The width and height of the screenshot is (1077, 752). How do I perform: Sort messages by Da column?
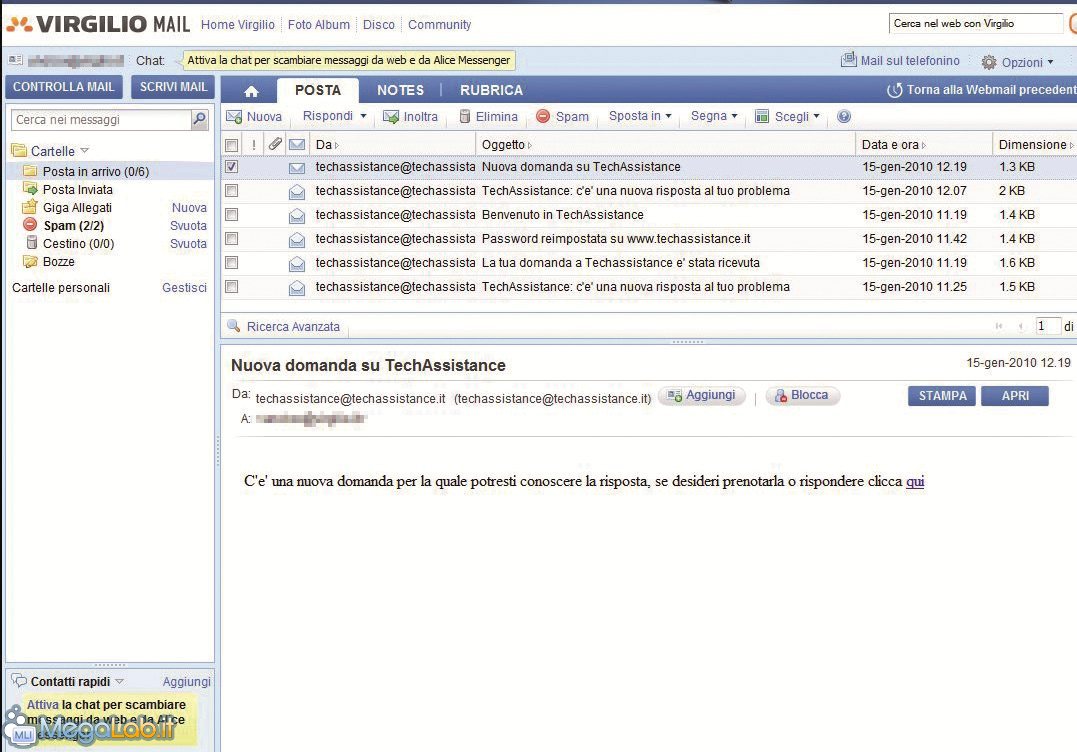click(327, 145)
